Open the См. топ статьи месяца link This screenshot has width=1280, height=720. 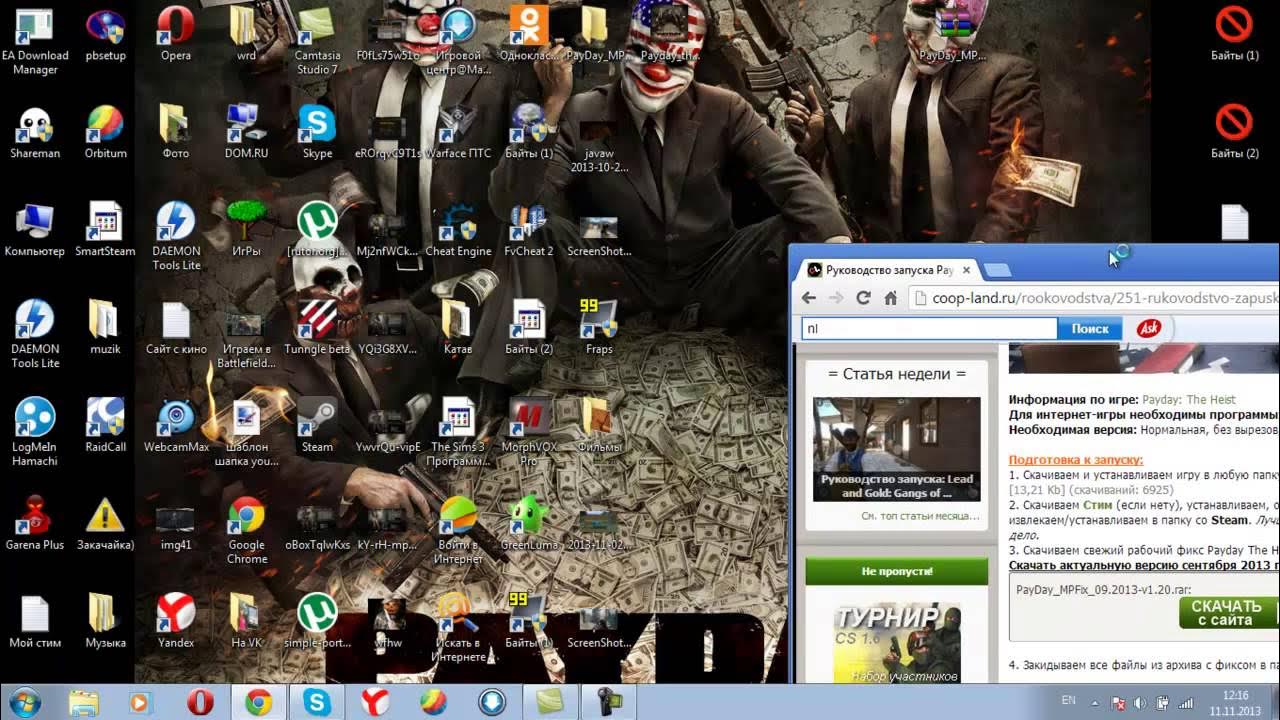click(x=920, y=516)
